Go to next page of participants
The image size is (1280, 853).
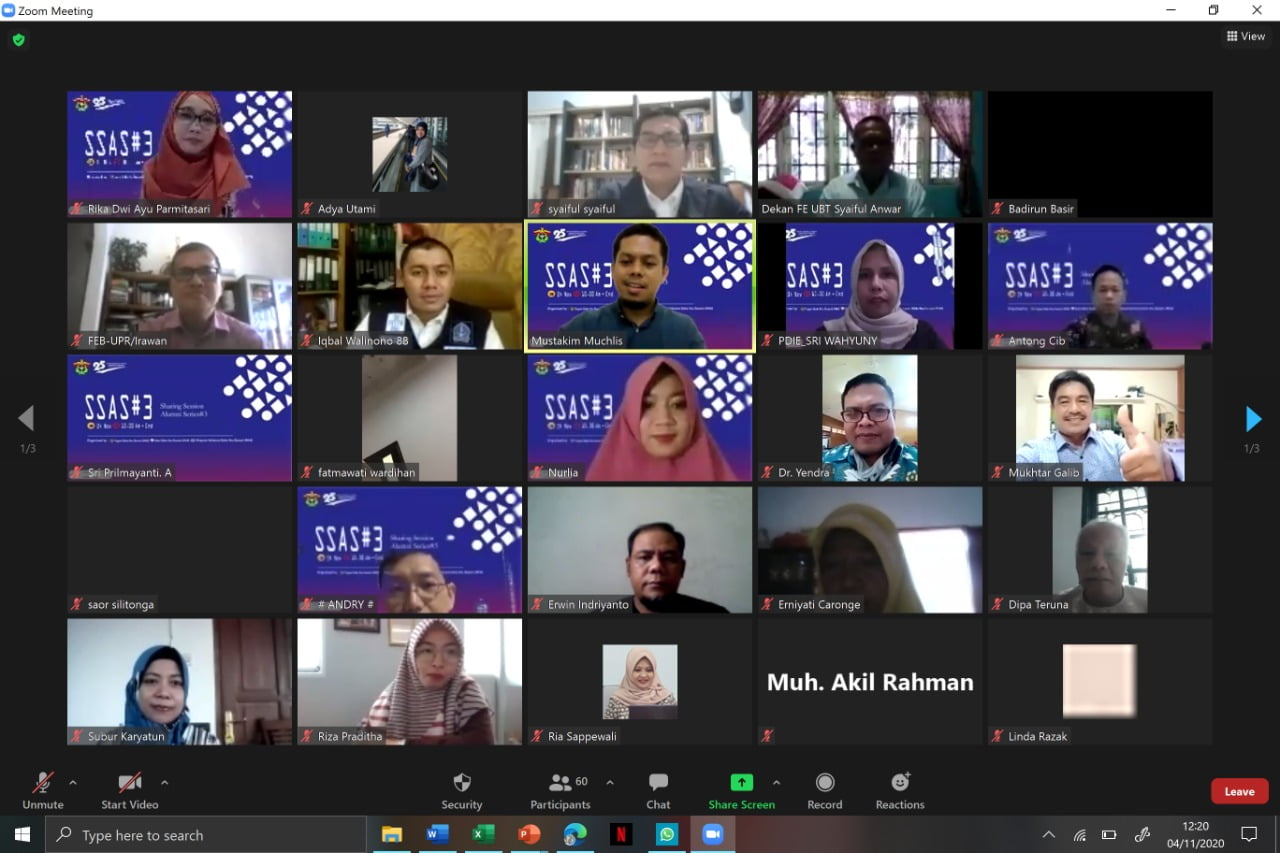pyautogui.click(x=1253, y=419)
